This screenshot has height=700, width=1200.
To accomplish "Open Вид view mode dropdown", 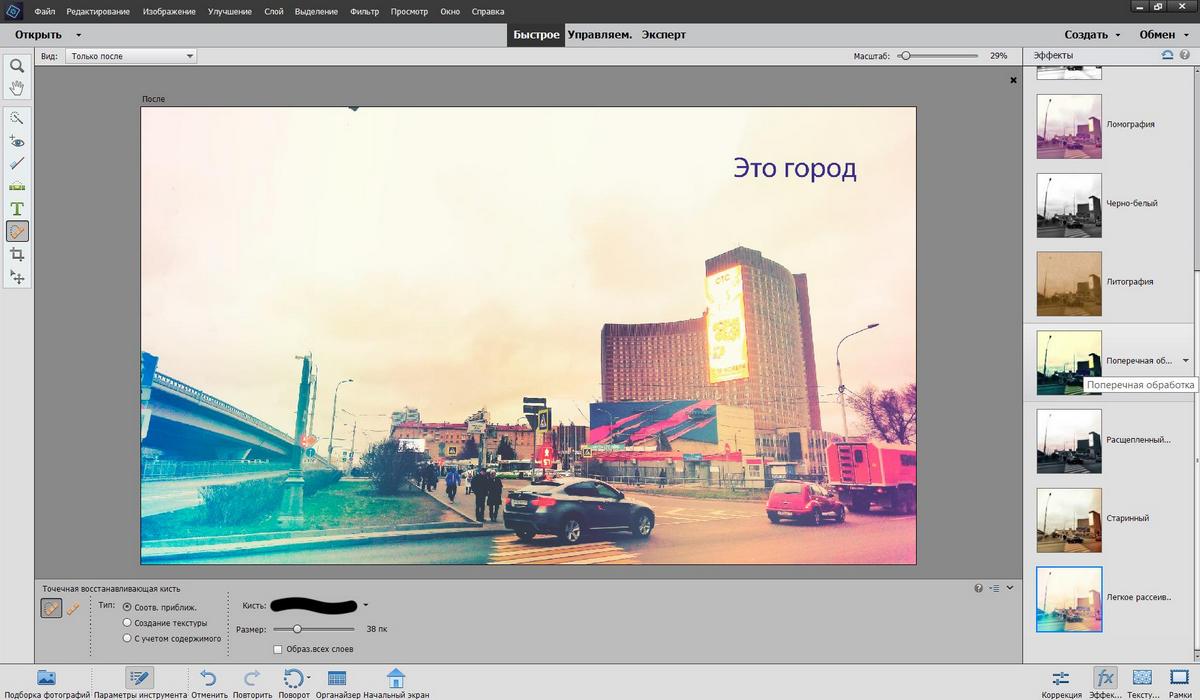I will (x=131, y=56).
